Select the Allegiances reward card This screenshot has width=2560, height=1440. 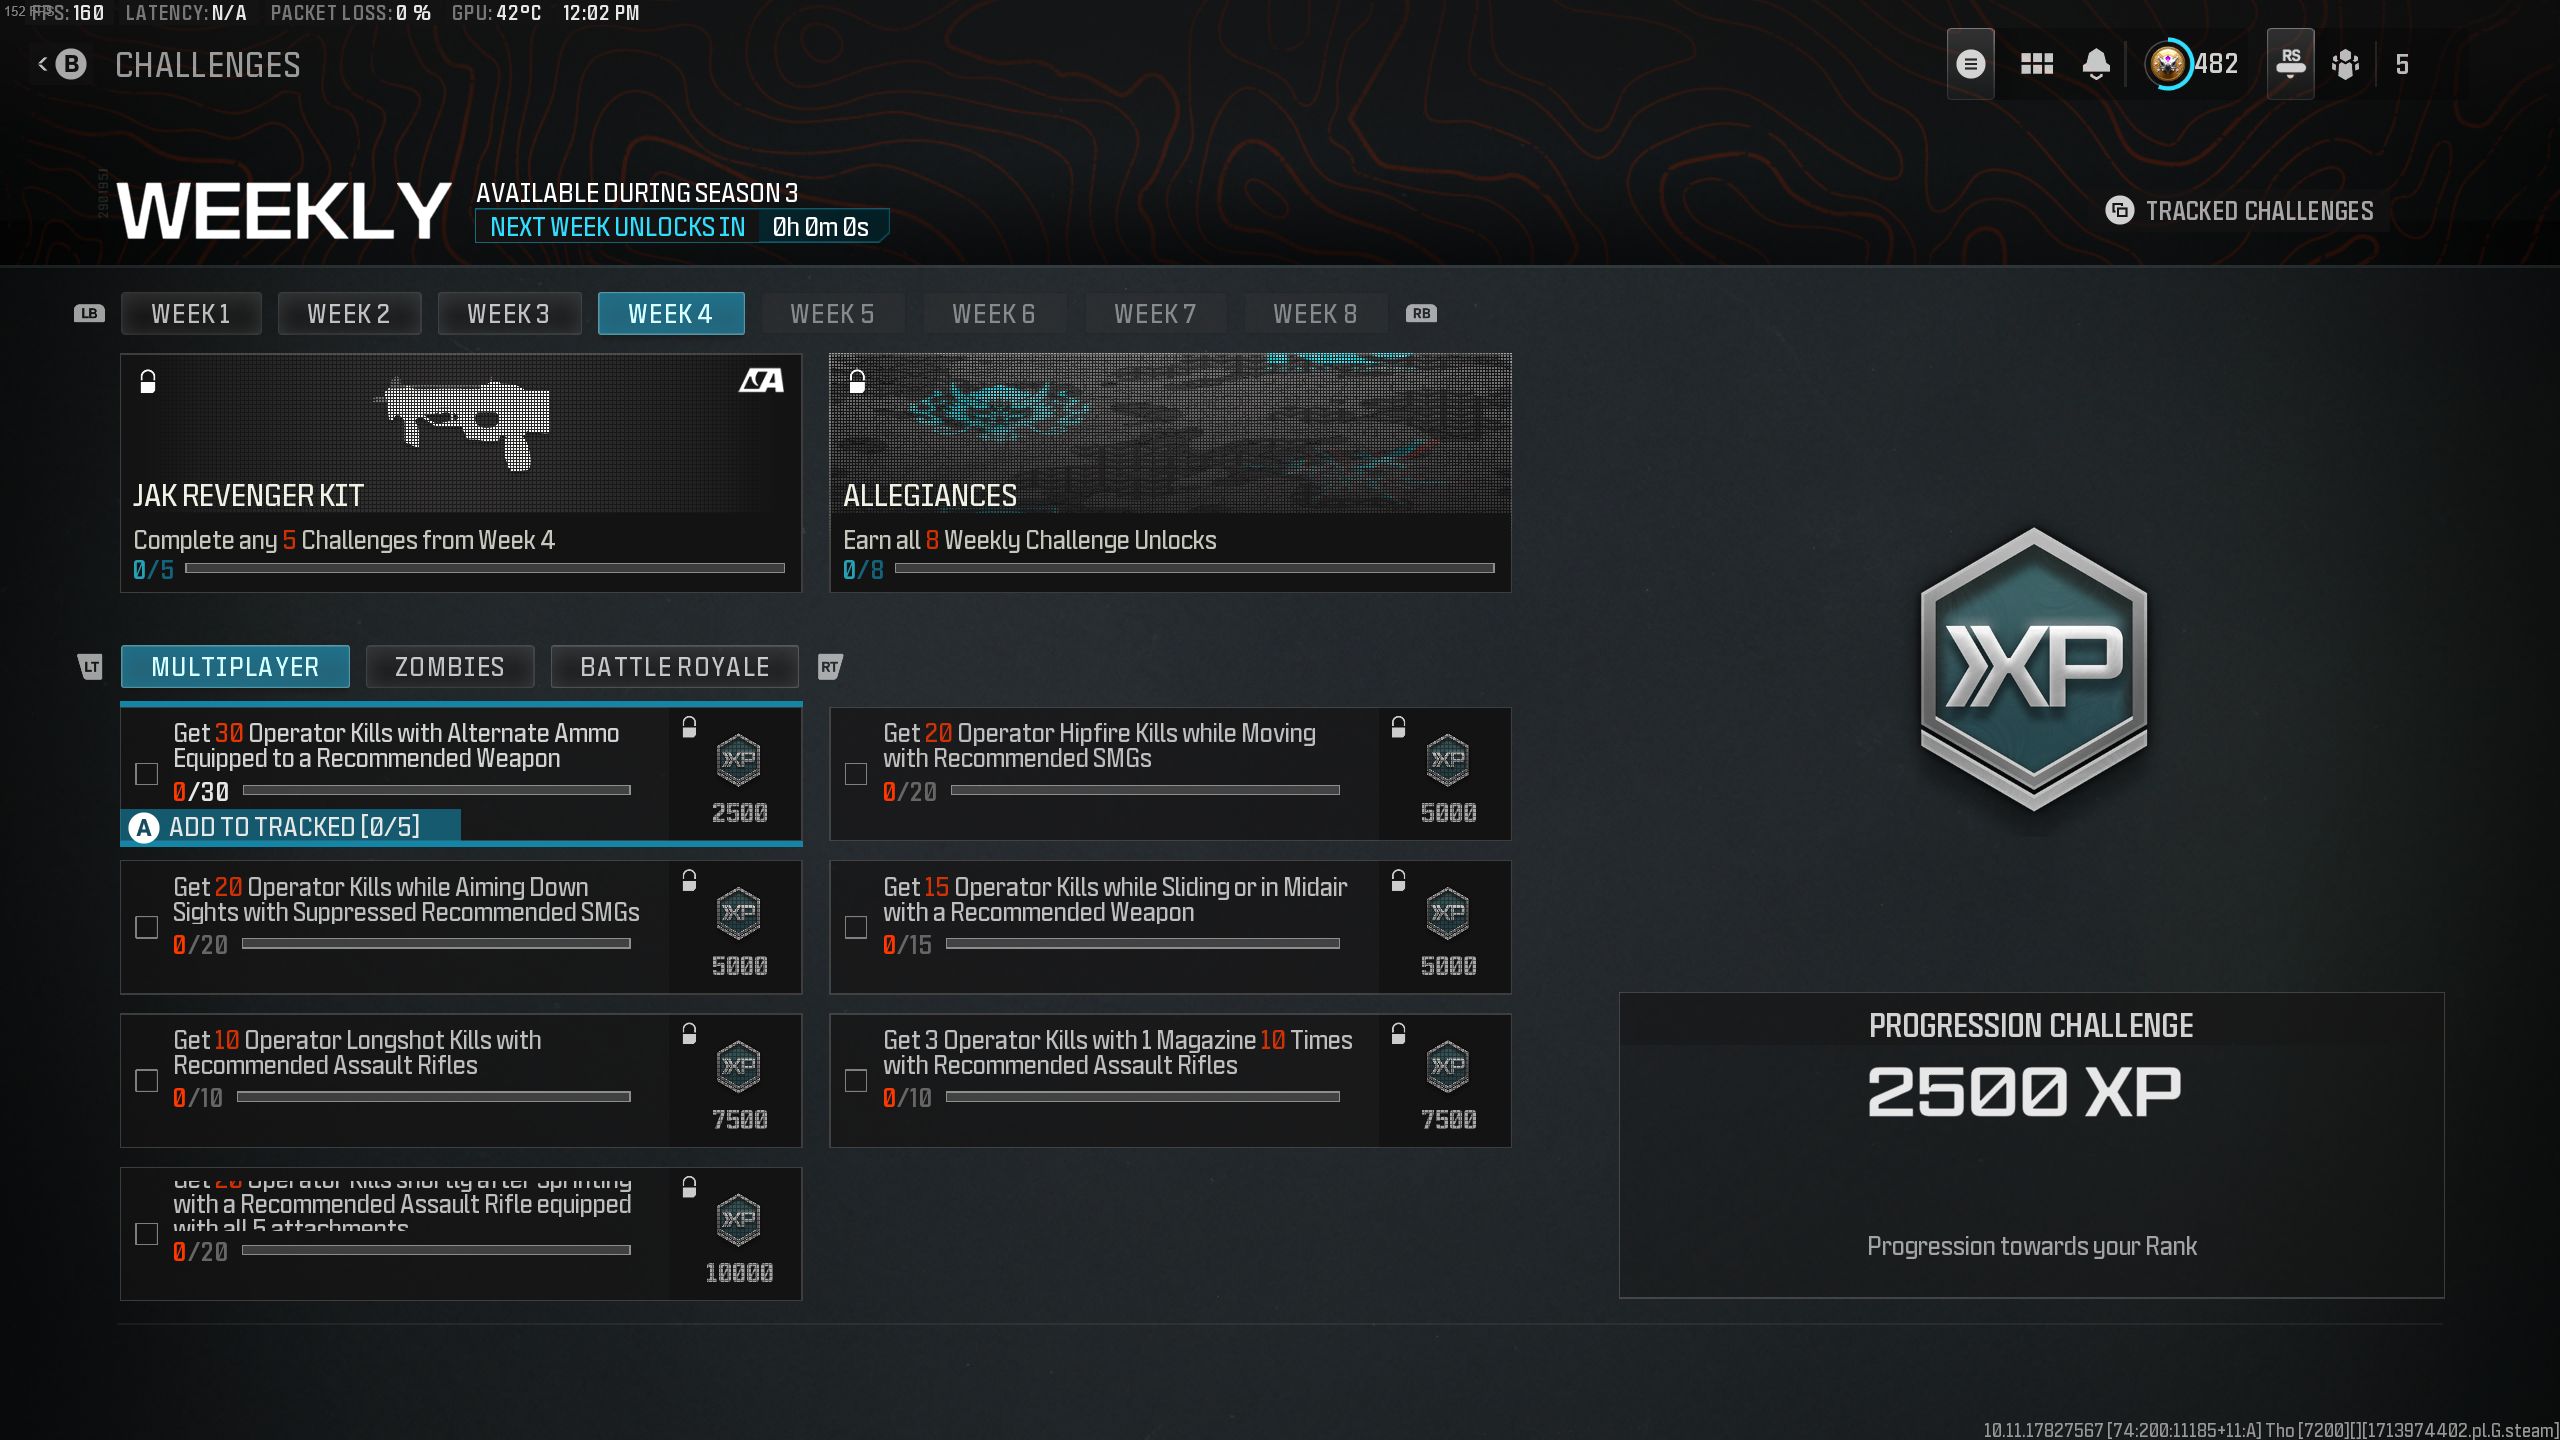(x=1169, y=472)
